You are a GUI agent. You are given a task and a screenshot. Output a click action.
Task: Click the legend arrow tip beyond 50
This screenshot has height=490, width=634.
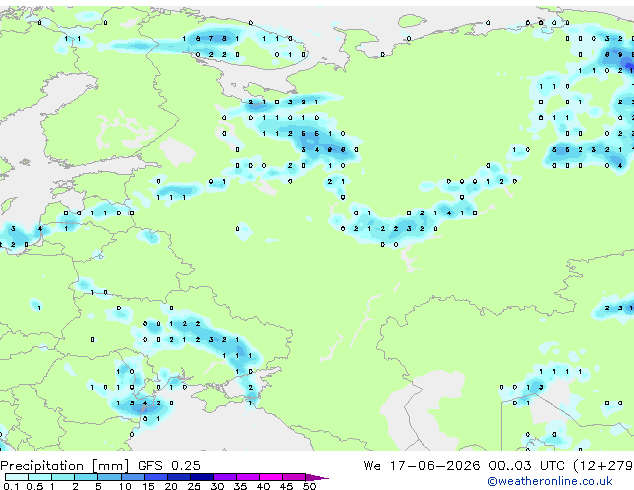click(x=317, y=478)
